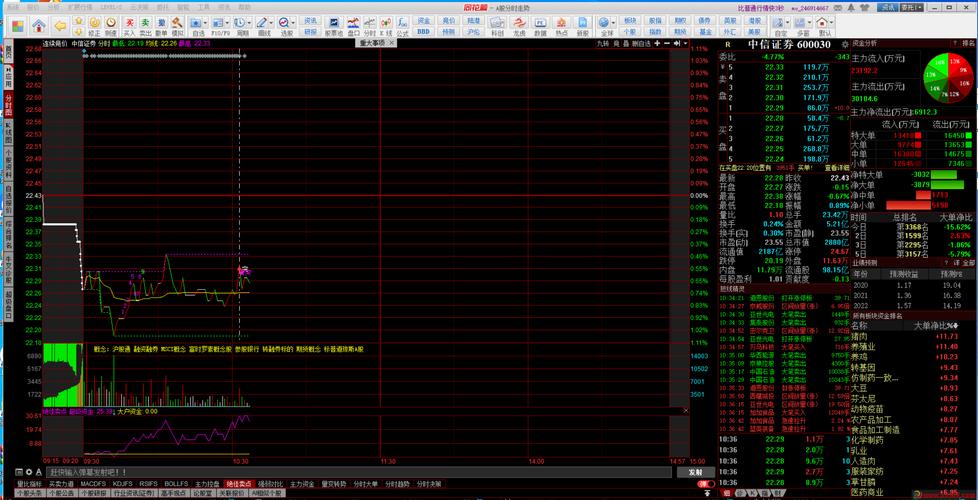Click the 修正 toolbar icon
The height and width of the screenshot is (500, 978).
click(94, 26)
